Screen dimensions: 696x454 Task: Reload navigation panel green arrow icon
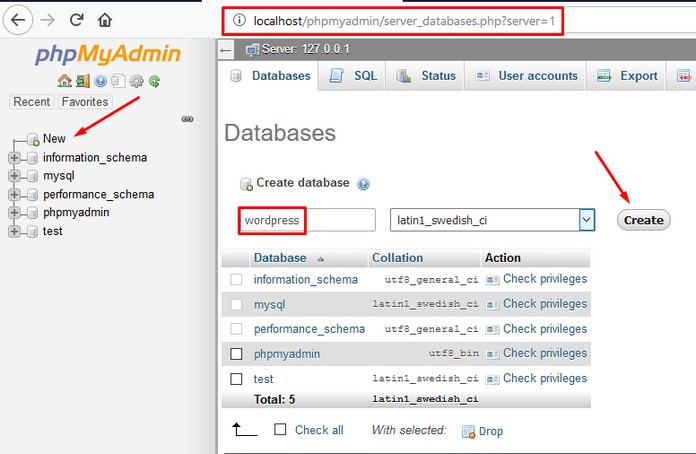point(154,81)
